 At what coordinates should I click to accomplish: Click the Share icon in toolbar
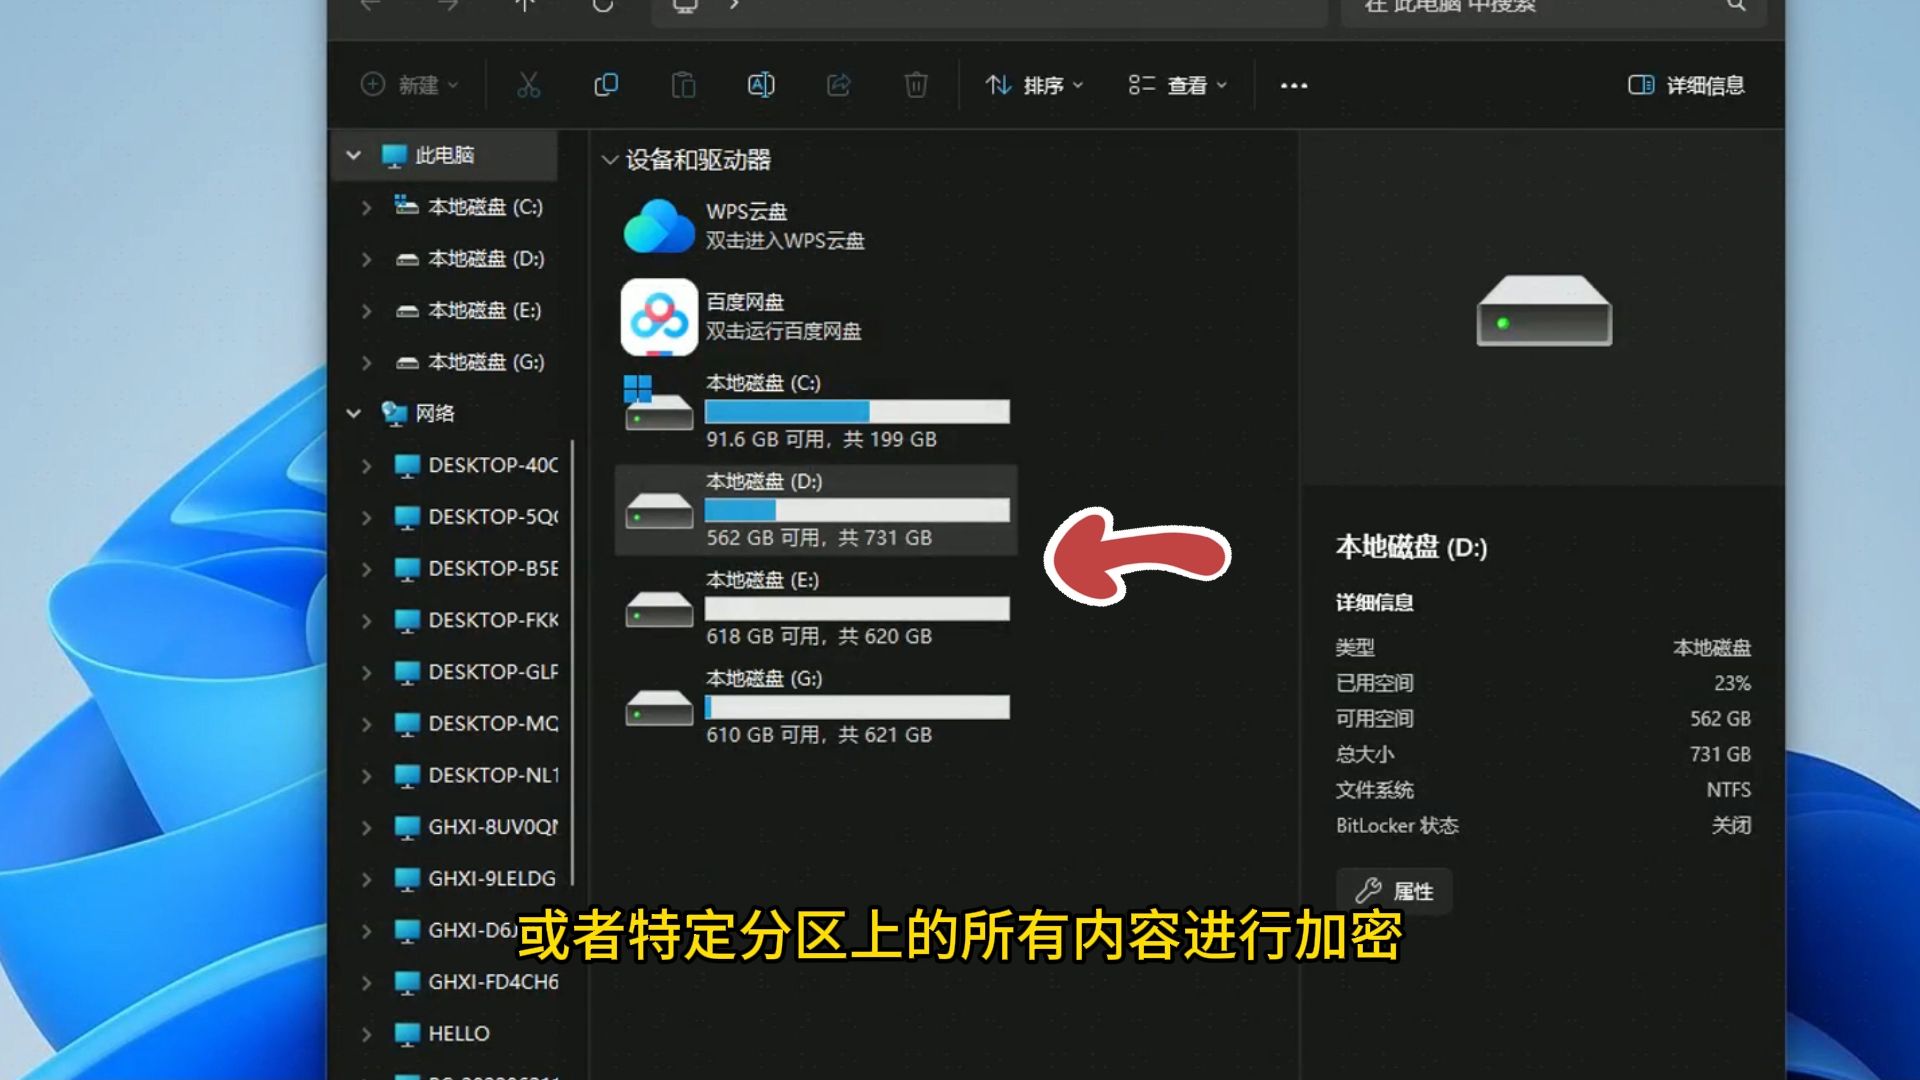tap(838, 85)
